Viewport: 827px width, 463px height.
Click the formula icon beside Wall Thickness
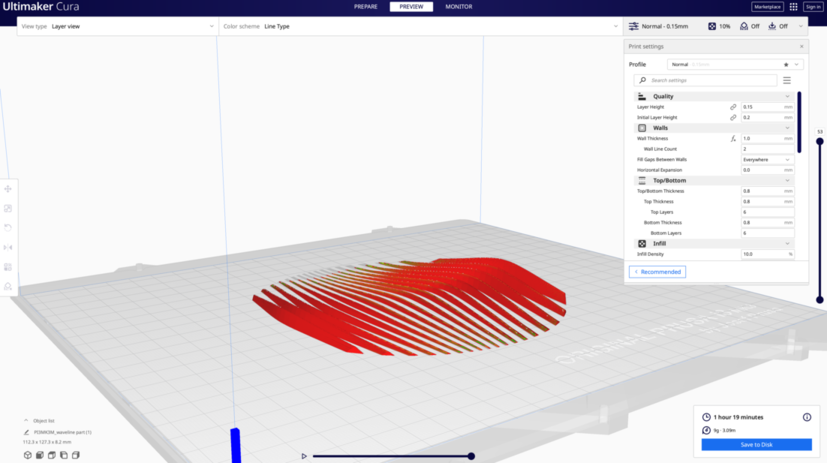pos(733,139)
